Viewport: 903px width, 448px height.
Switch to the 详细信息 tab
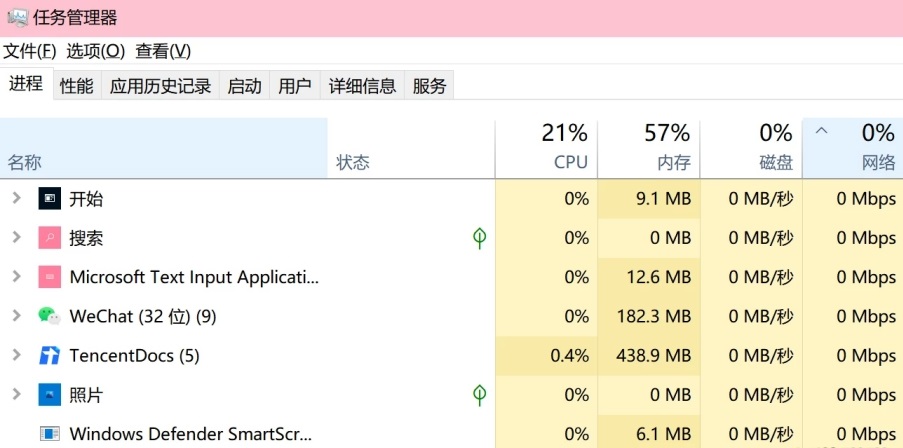363,86
